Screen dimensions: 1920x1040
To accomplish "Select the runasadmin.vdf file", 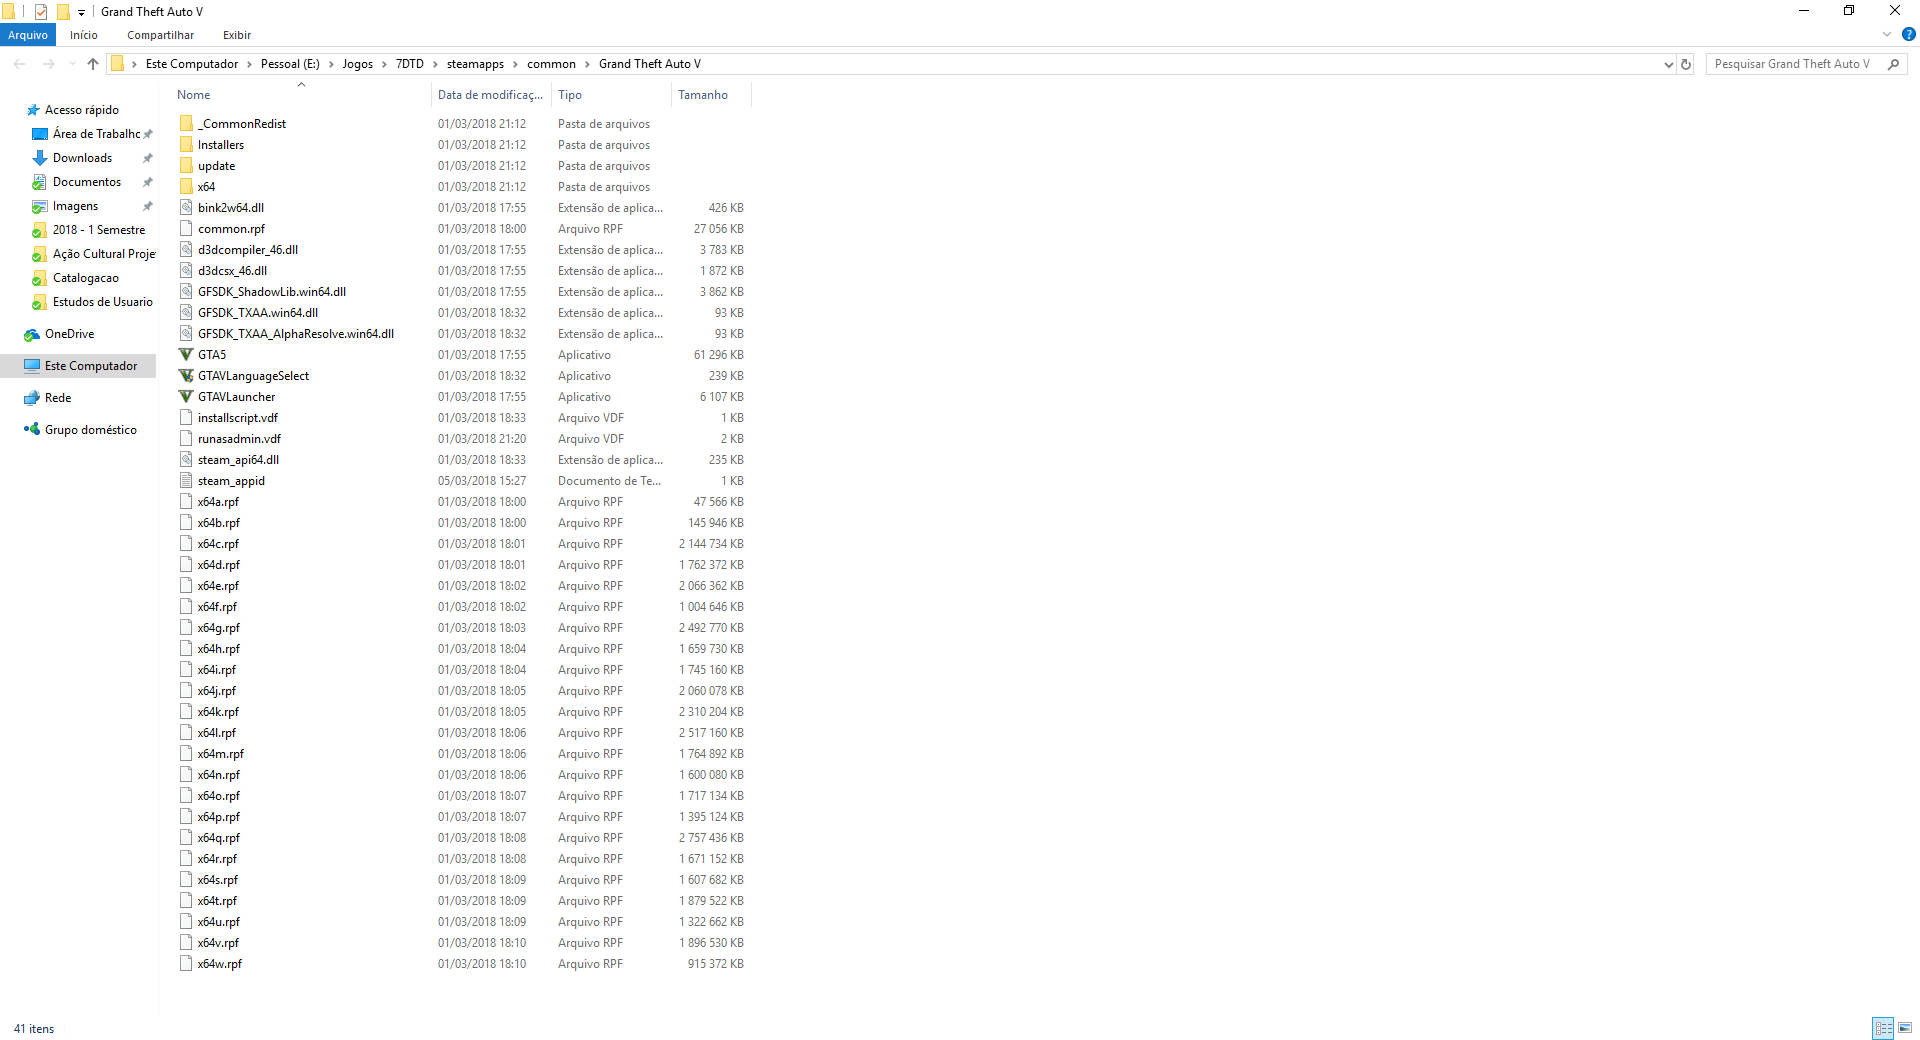I will pyautogui.click(x=239, y=439).
